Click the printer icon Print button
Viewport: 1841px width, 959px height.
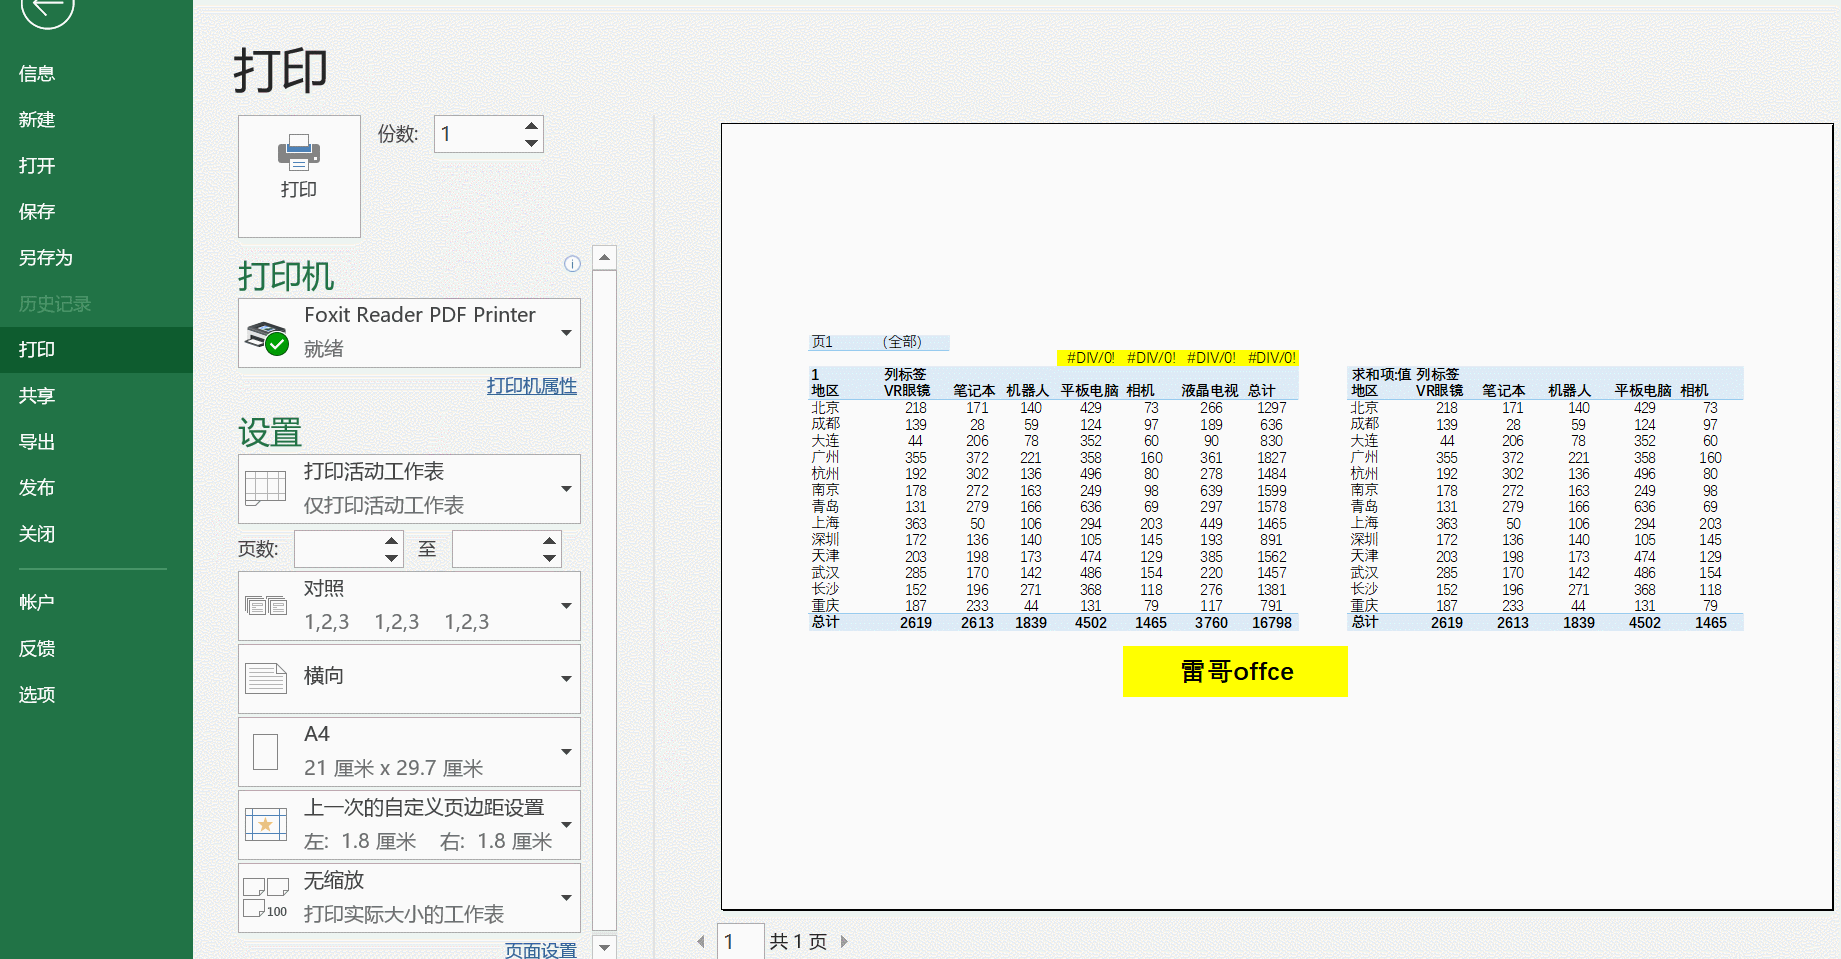[x=299, y=176]
